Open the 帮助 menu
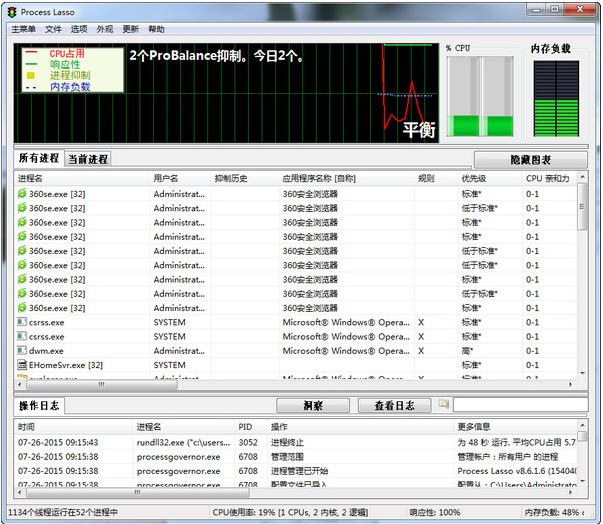This screenshot has height=524, width=603. click(x=156, y=29)
